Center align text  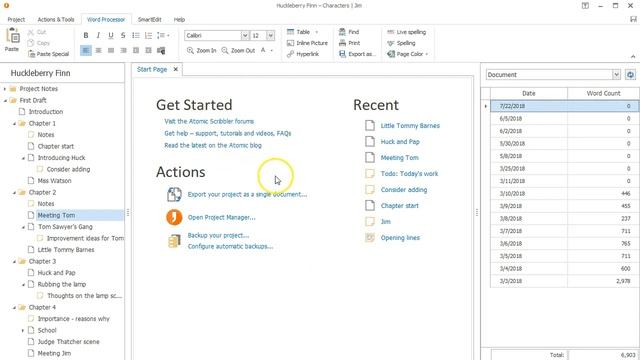click(x=98, y=51)
